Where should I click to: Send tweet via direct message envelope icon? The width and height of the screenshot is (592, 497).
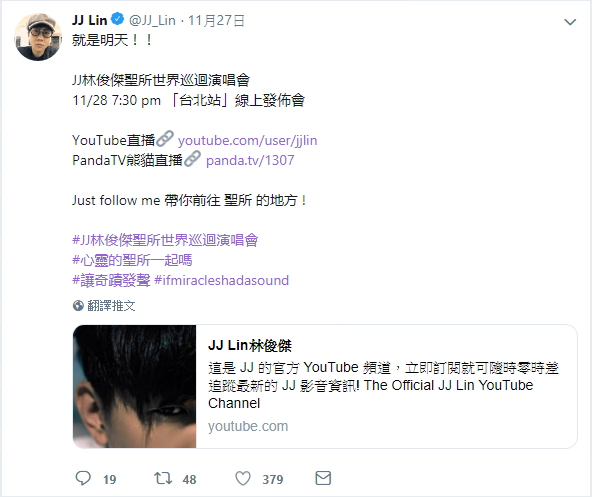point(323,478)
